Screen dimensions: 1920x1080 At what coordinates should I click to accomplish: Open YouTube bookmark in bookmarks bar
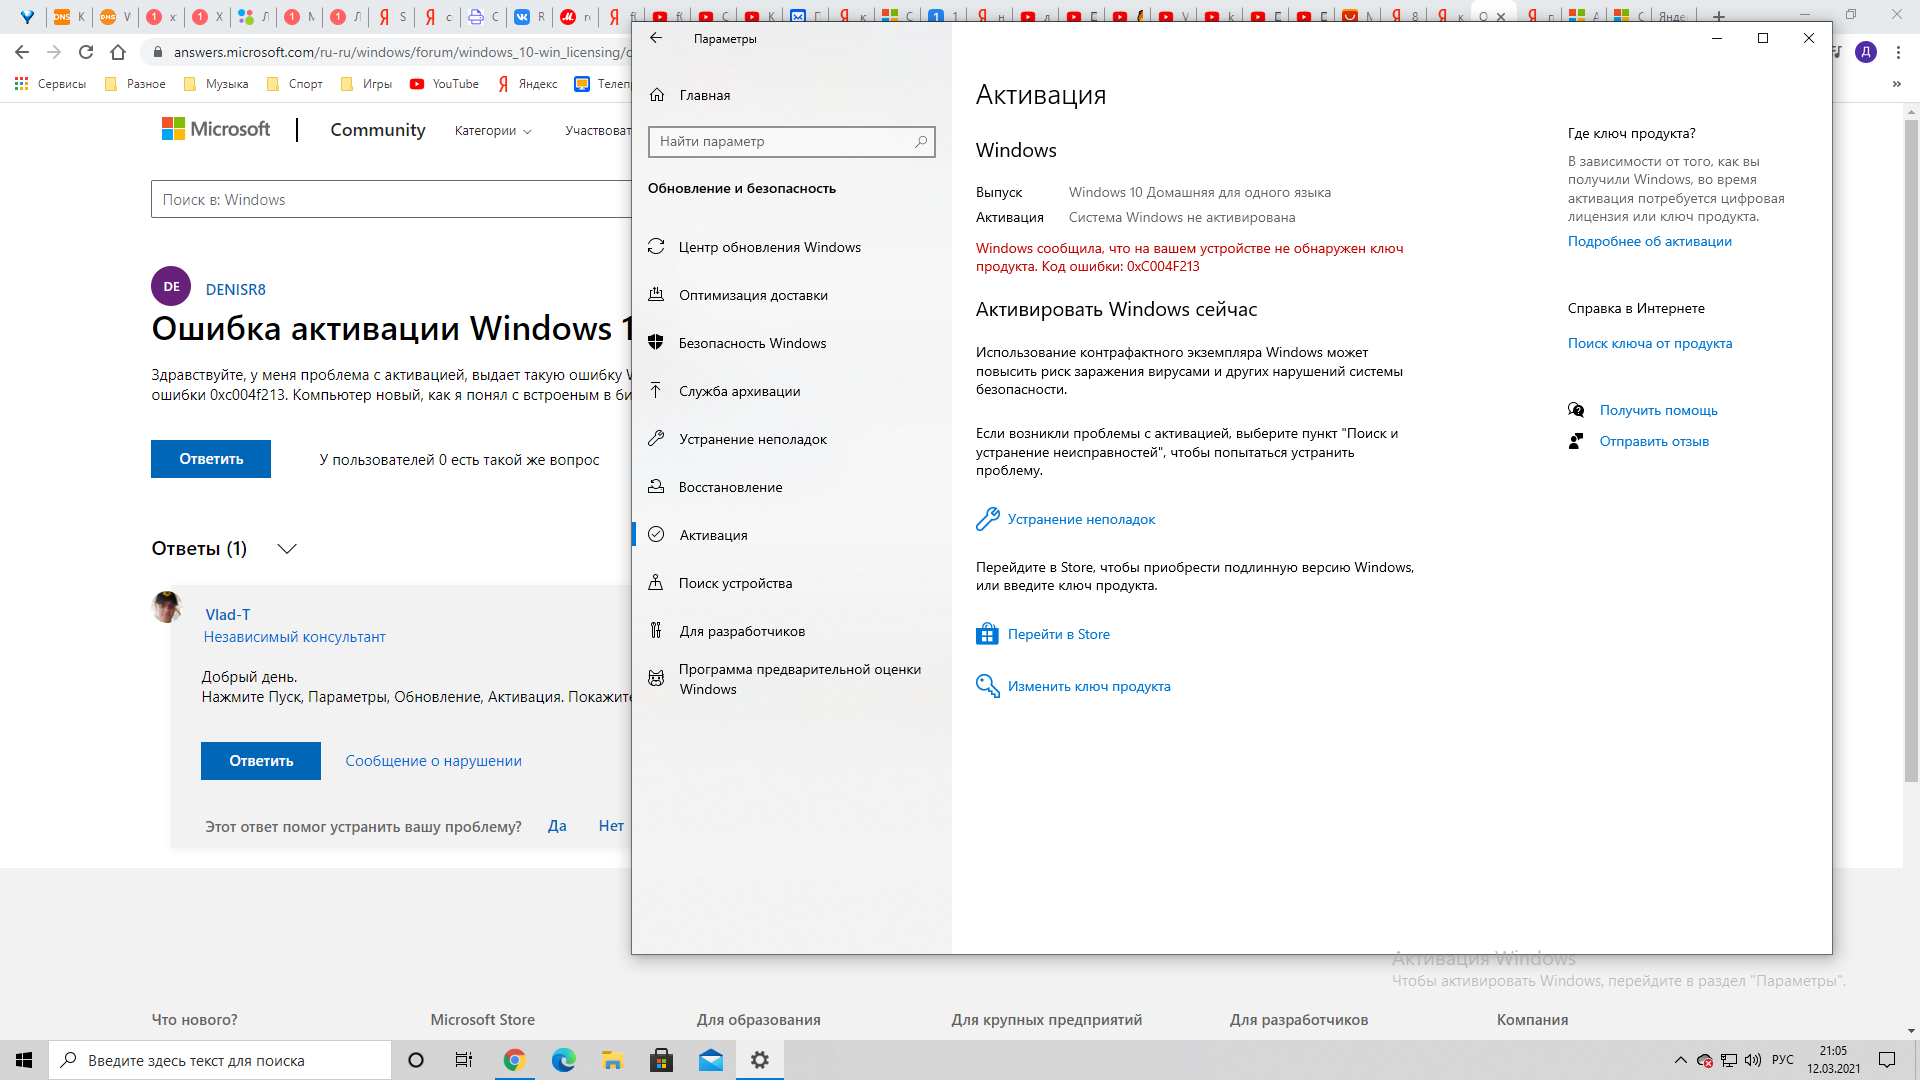445,84
